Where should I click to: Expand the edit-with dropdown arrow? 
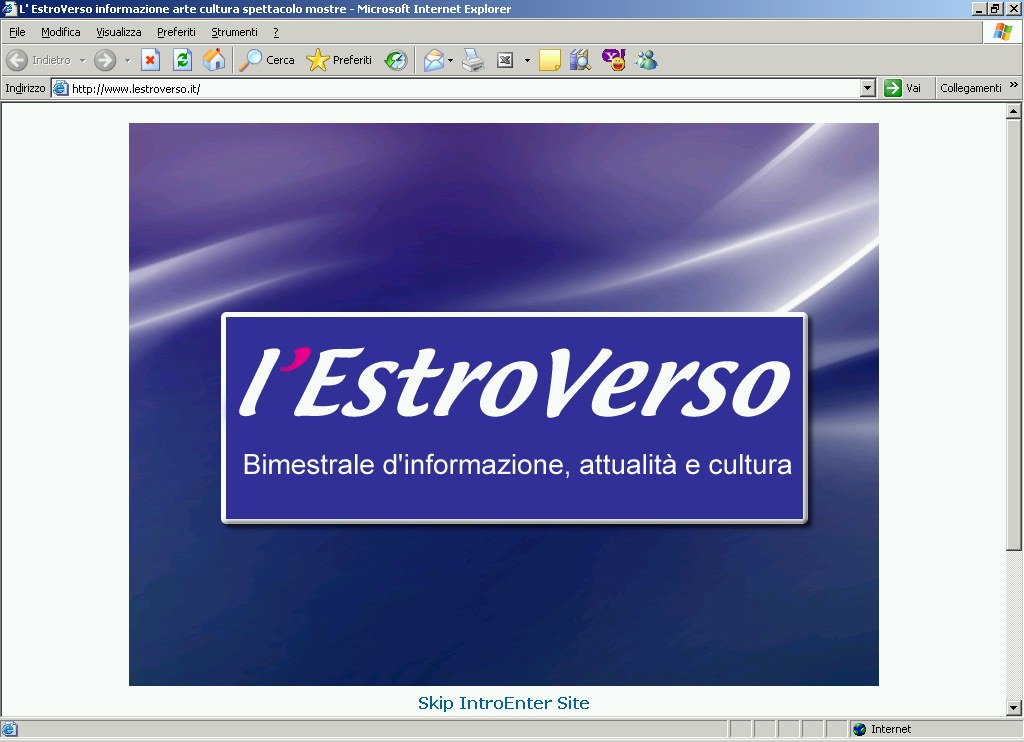click(527, 60)
